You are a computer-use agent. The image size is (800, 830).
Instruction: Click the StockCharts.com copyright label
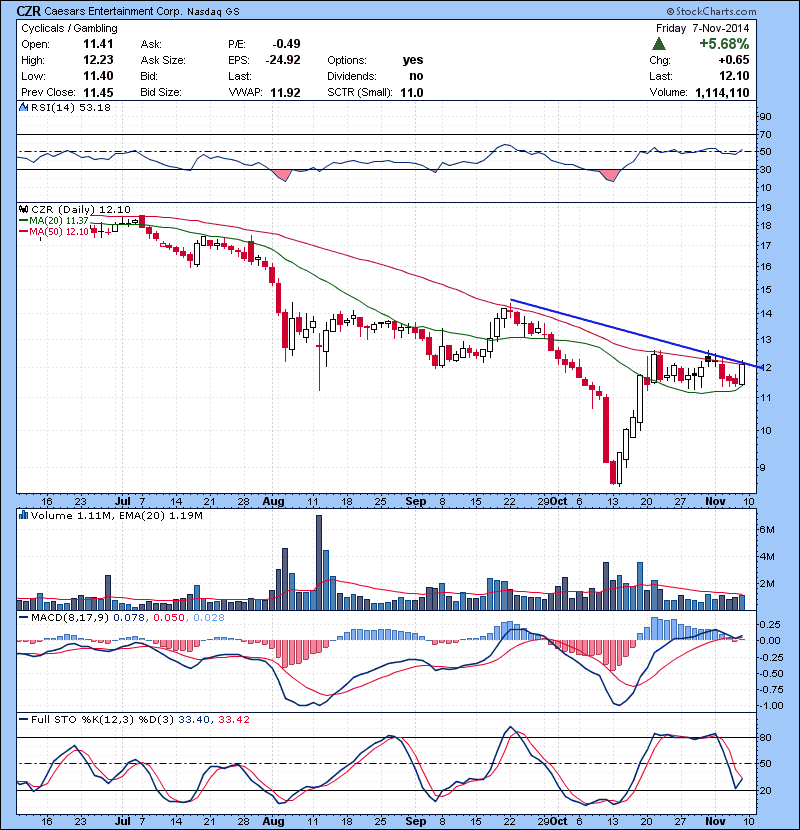click(x=711, y=11)
